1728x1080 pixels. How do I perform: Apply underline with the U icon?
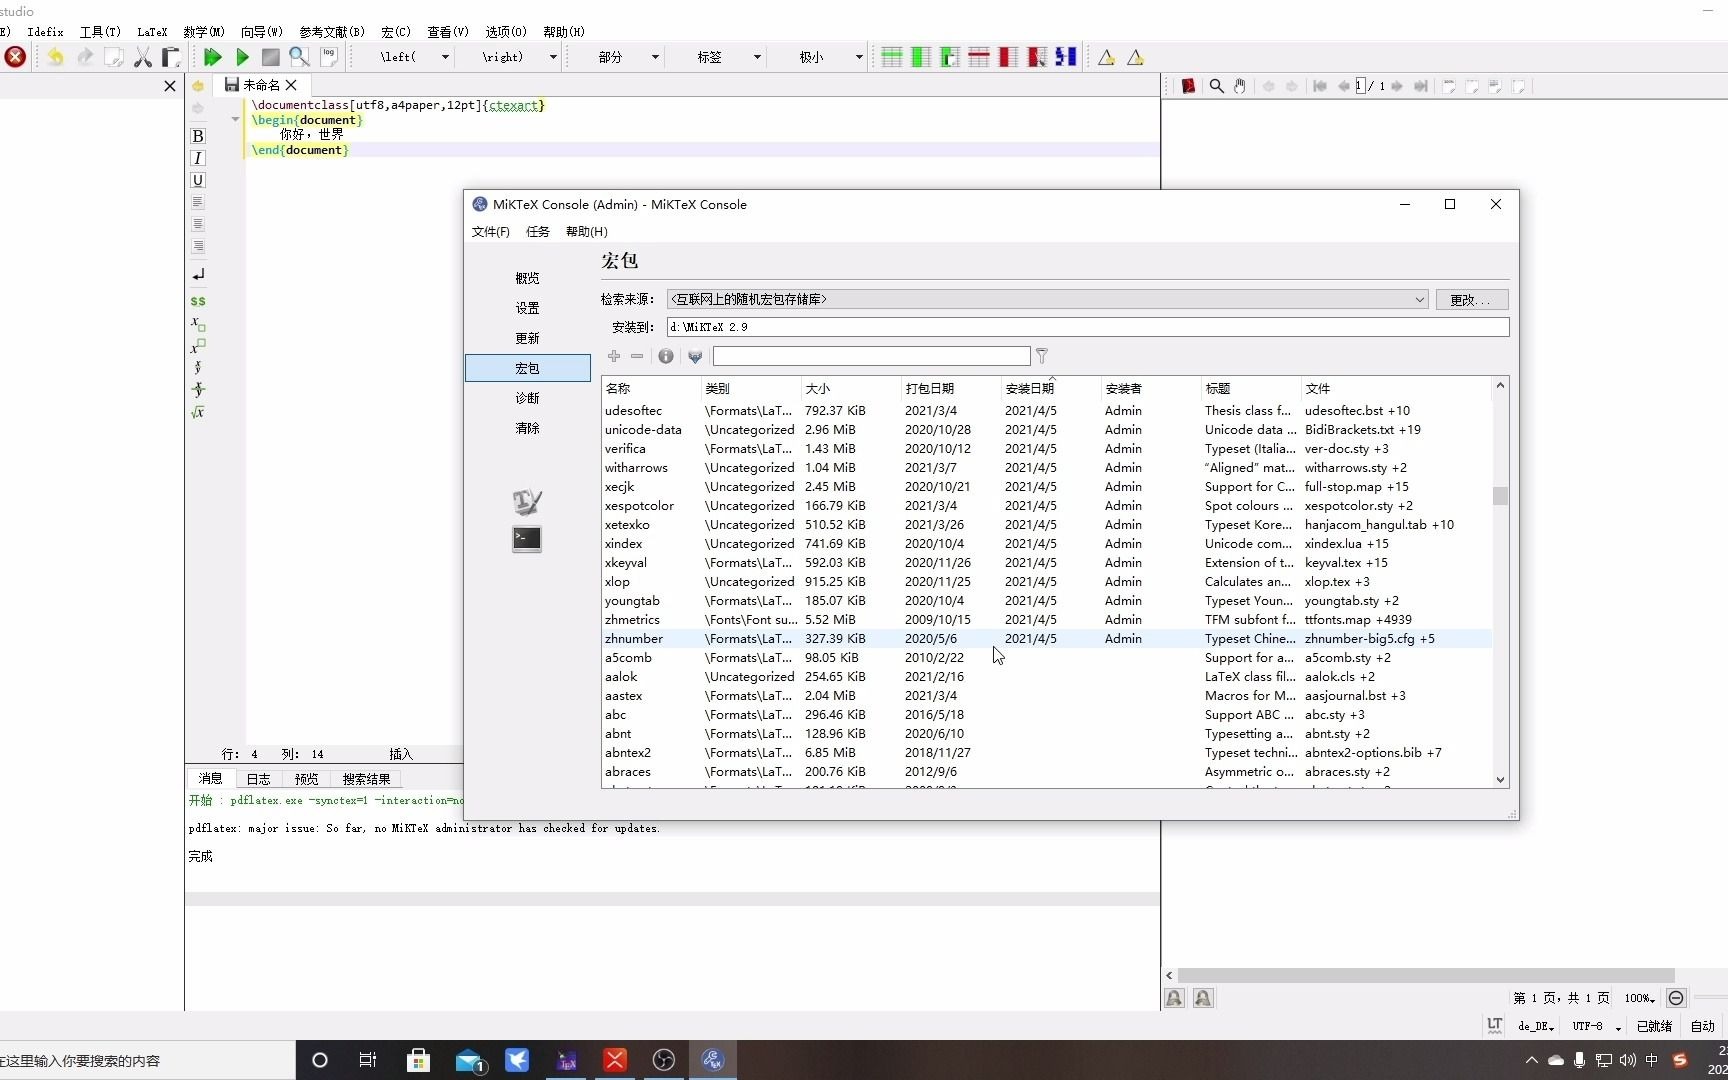click(x=198, y=180)
